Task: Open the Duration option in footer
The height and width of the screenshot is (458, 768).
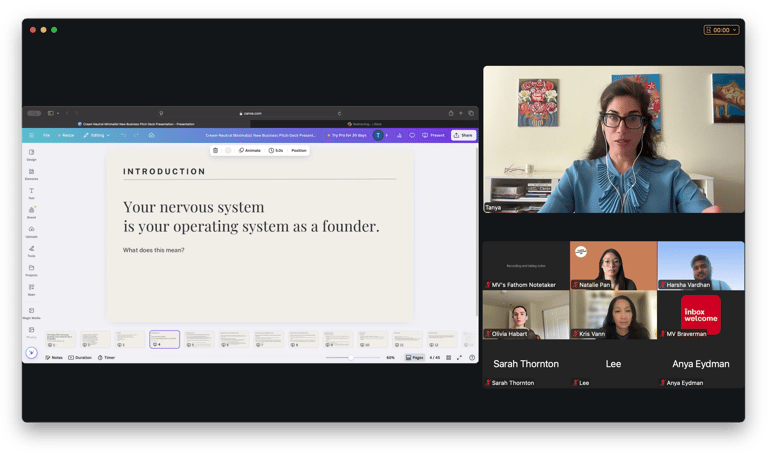Action: (x=80, y=358)
